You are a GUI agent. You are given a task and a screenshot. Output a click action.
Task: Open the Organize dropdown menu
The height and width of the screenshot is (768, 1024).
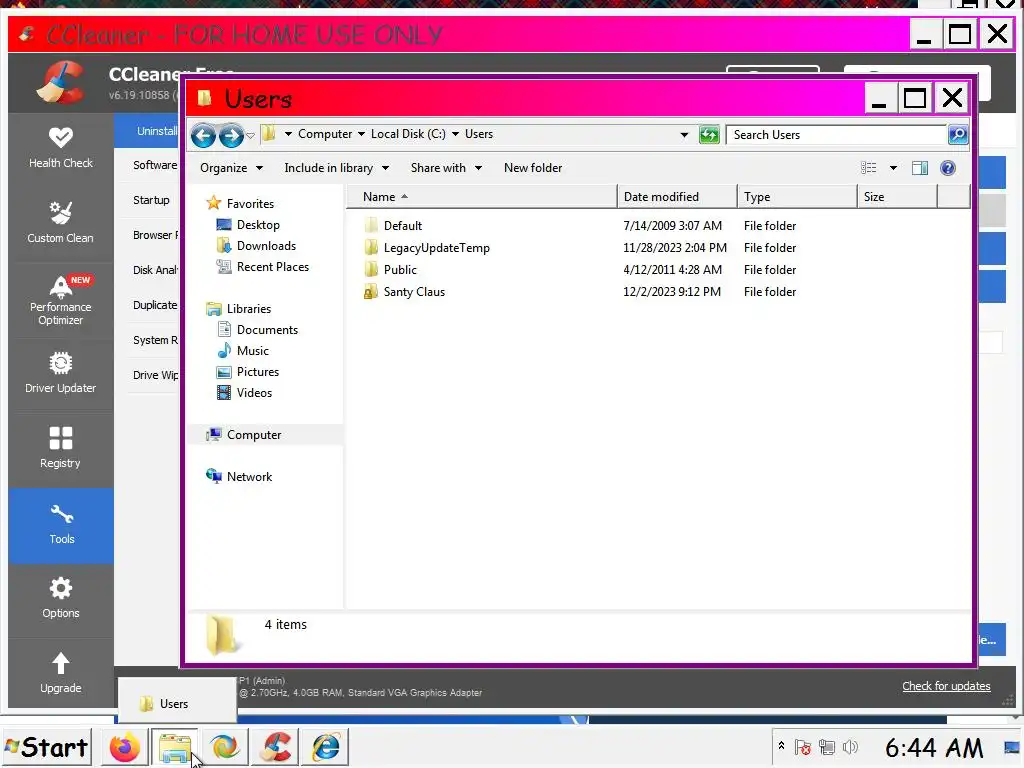pyautogui.click(x=231, y=168)
